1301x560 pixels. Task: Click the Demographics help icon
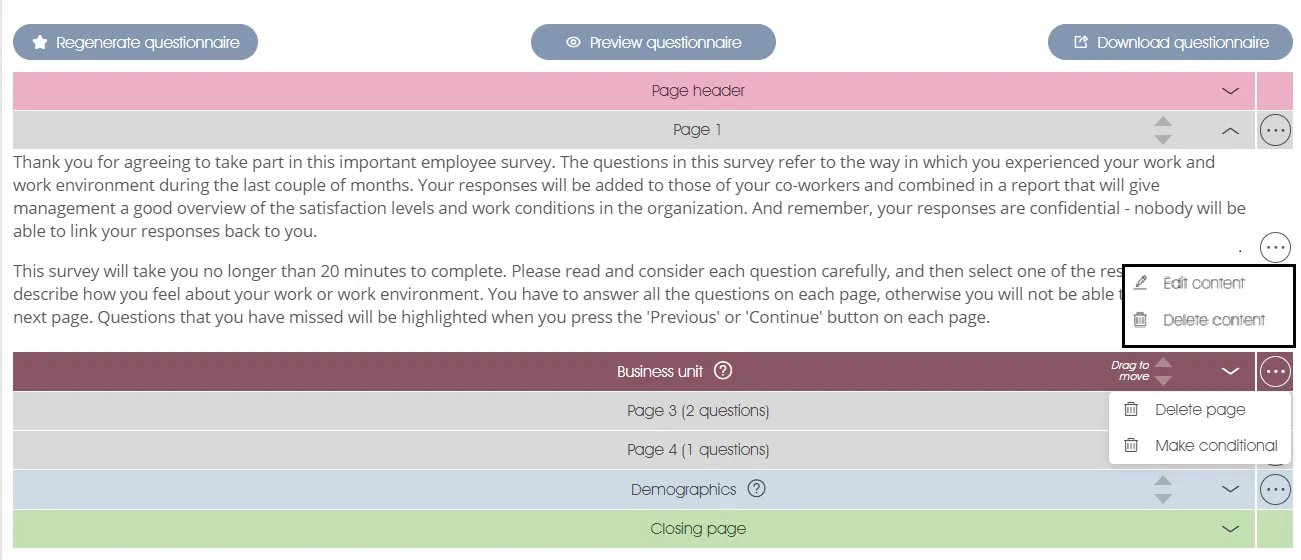[x=757, y=489]
